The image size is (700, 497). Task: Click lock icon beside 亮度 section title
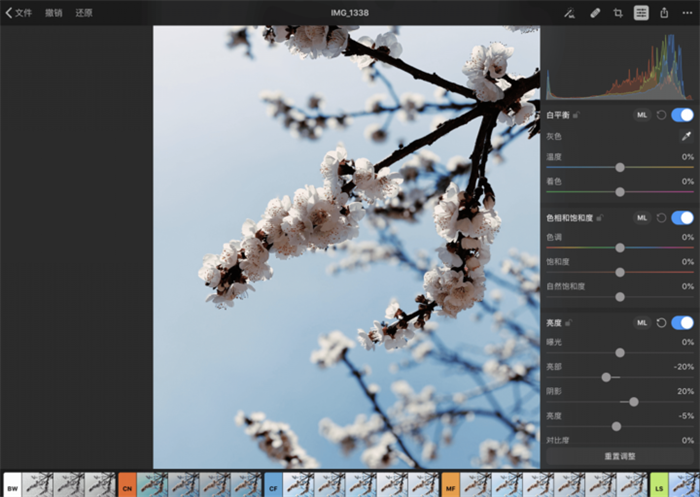click(568, 323)
